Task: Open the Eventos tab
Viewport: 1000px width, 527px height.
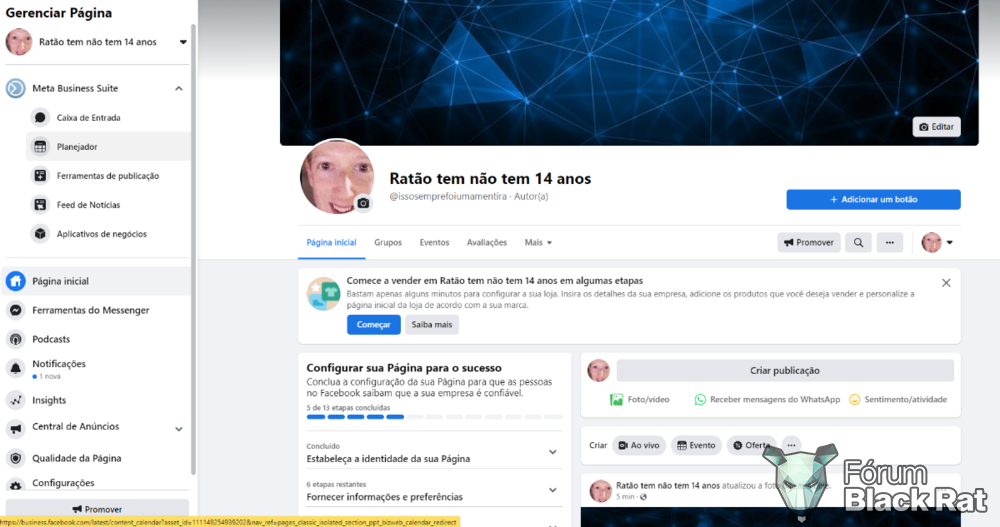Action: tap(434, 242)
